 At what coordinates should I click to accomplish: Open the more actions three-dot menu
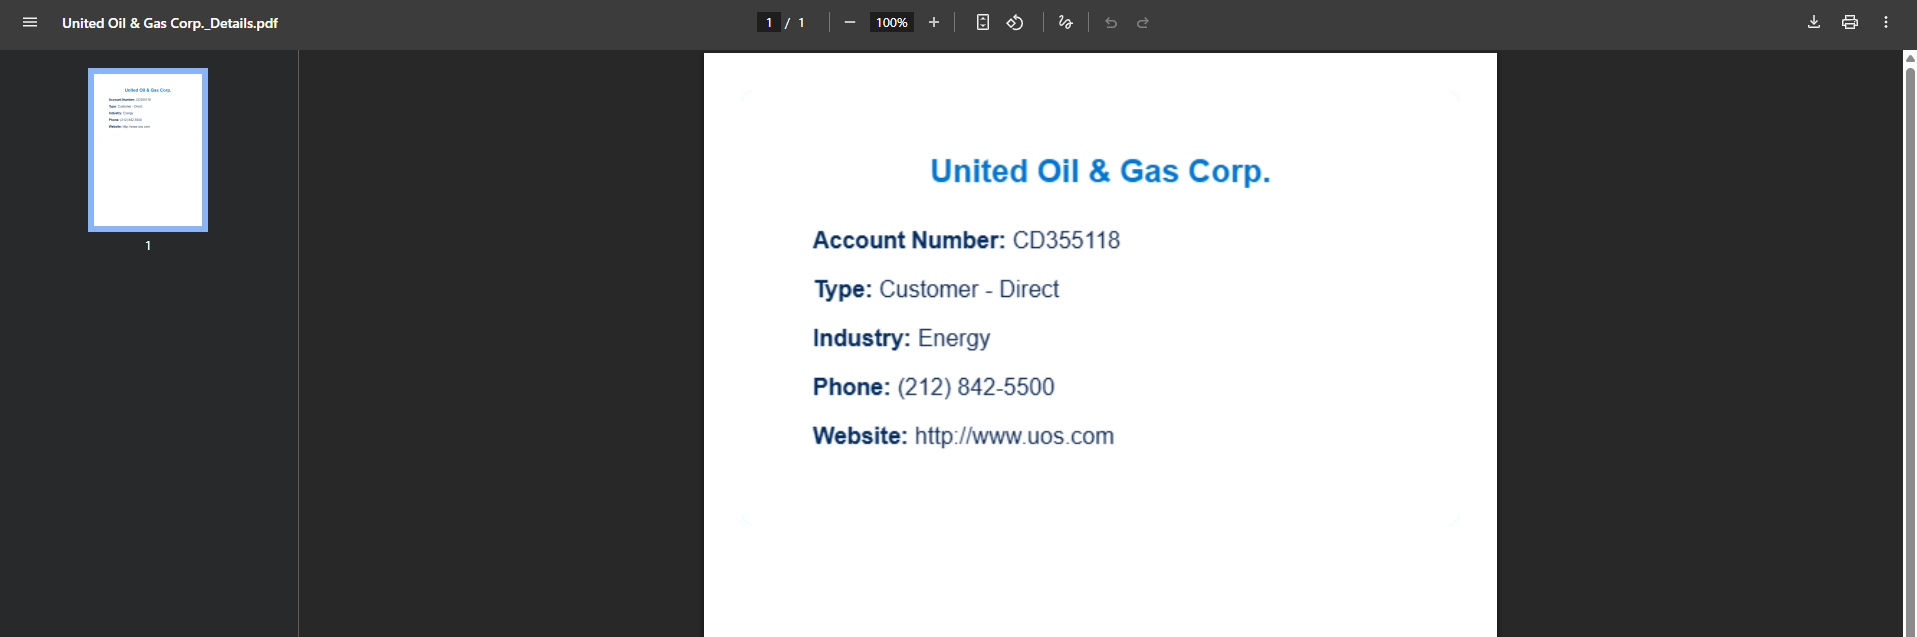tap(1886, 22)
